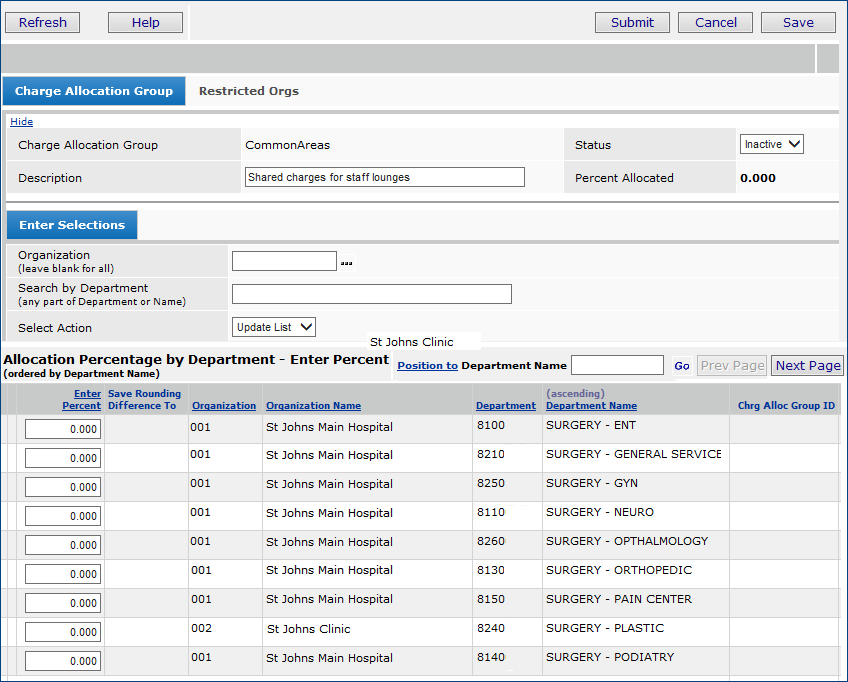
Task: Open the Status dropdown
Action: 771,145
